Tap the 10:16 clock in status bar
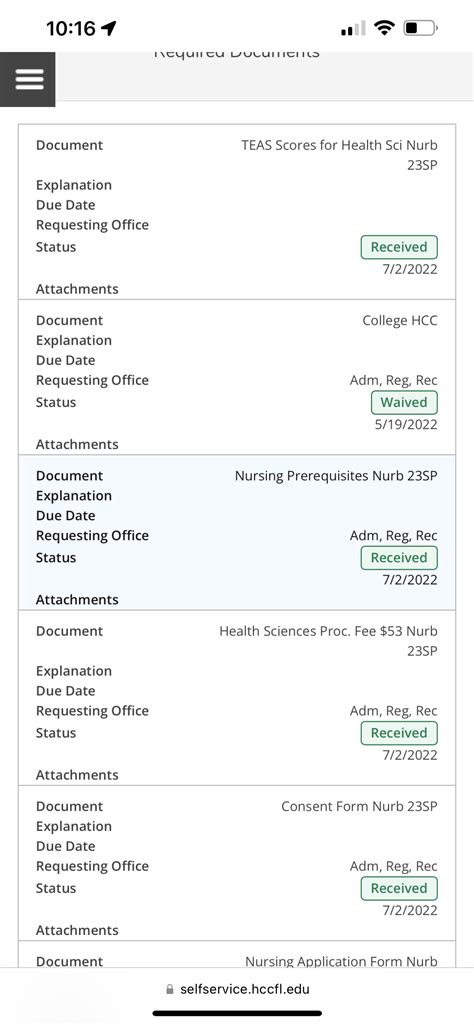Image resolution: width=474 pixels, height=1025 pixels. coord(71,28)
